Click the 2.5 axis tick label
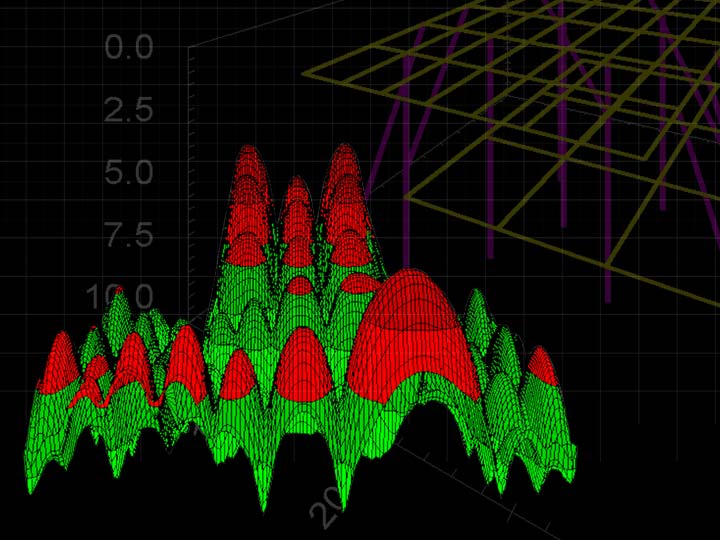Viewport: 720px width, 540px height. (x=143, y=110)
